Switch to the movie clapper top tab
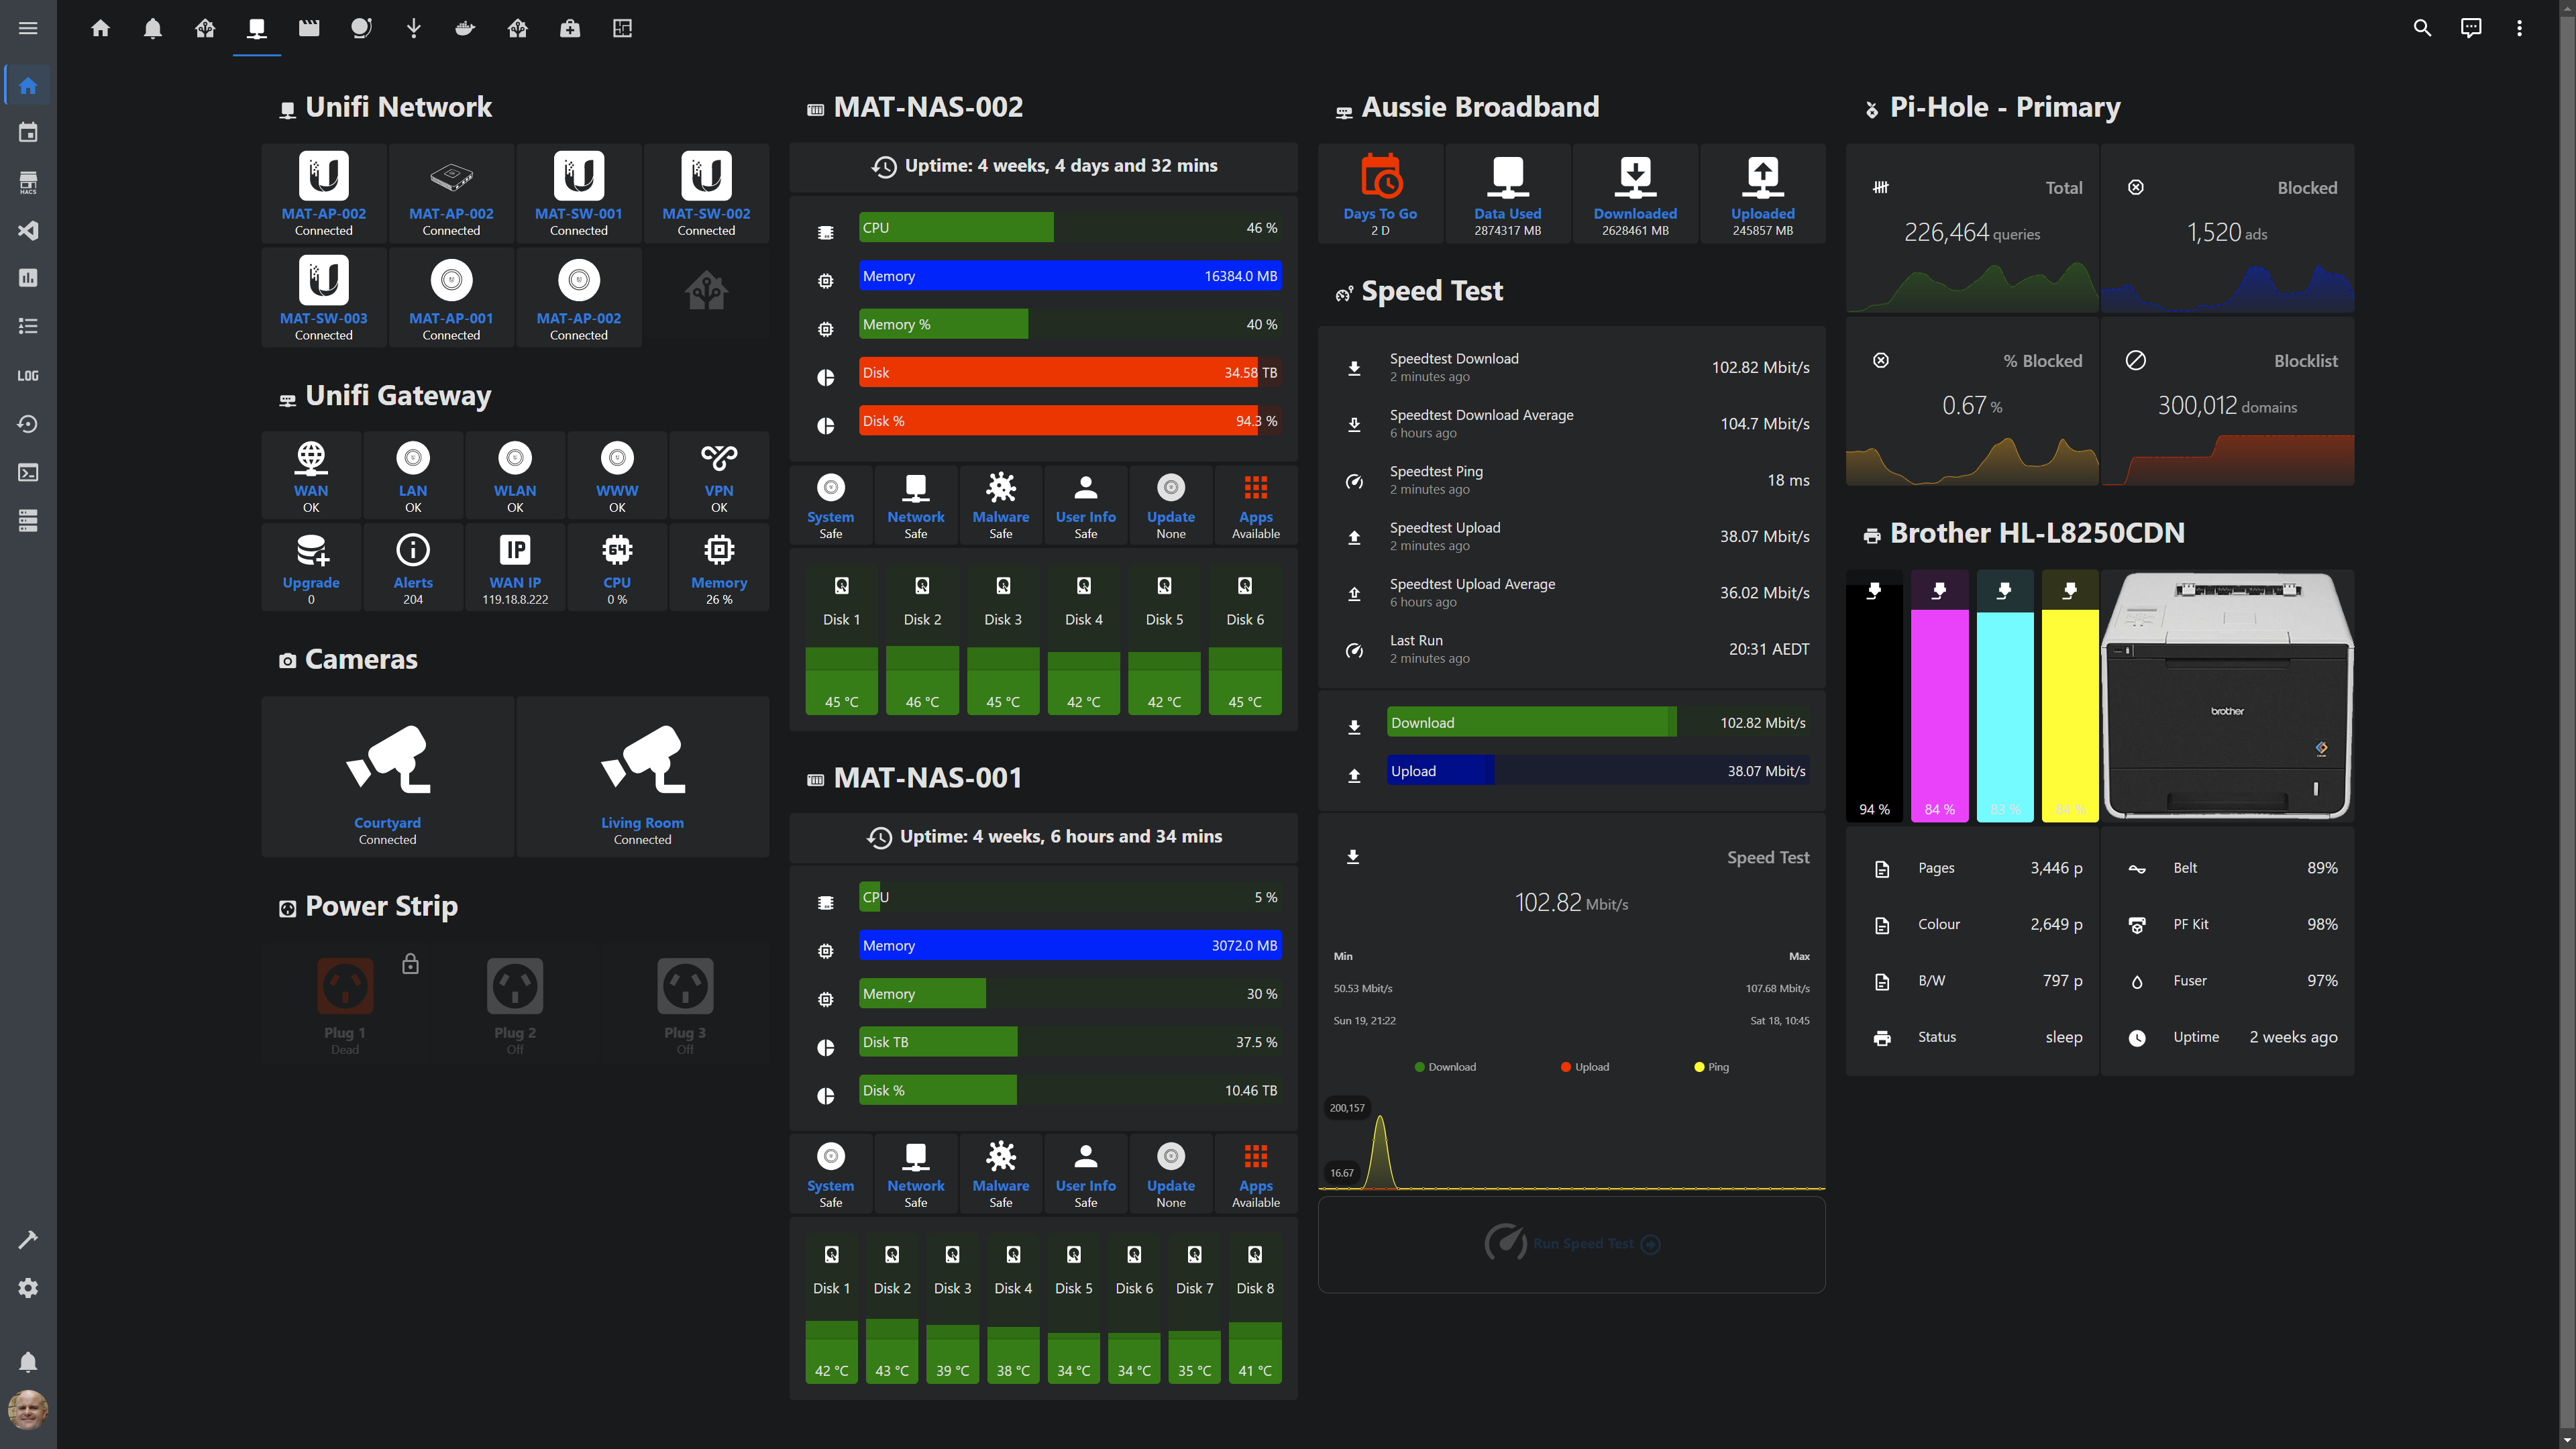This screenshot has width=2576, height=1449. [309, 28]
